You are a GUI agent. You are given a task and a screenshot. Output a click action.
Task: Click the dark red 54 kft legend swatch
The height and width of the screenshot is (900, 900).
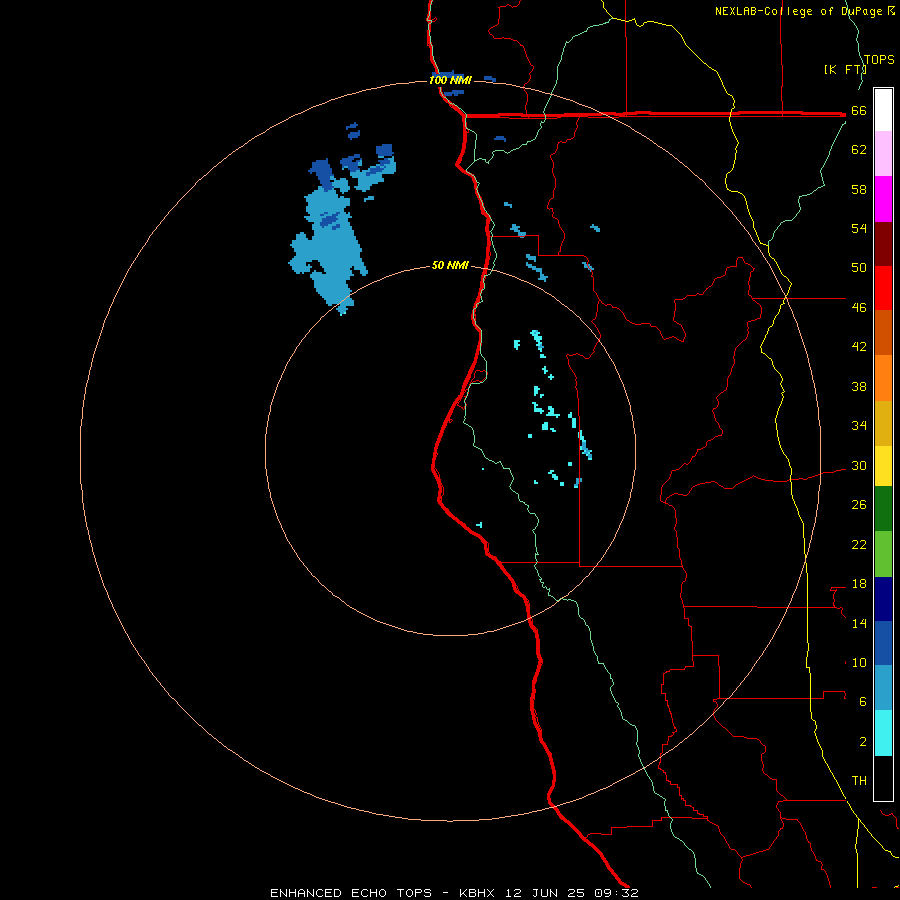(x=883, y=244)
